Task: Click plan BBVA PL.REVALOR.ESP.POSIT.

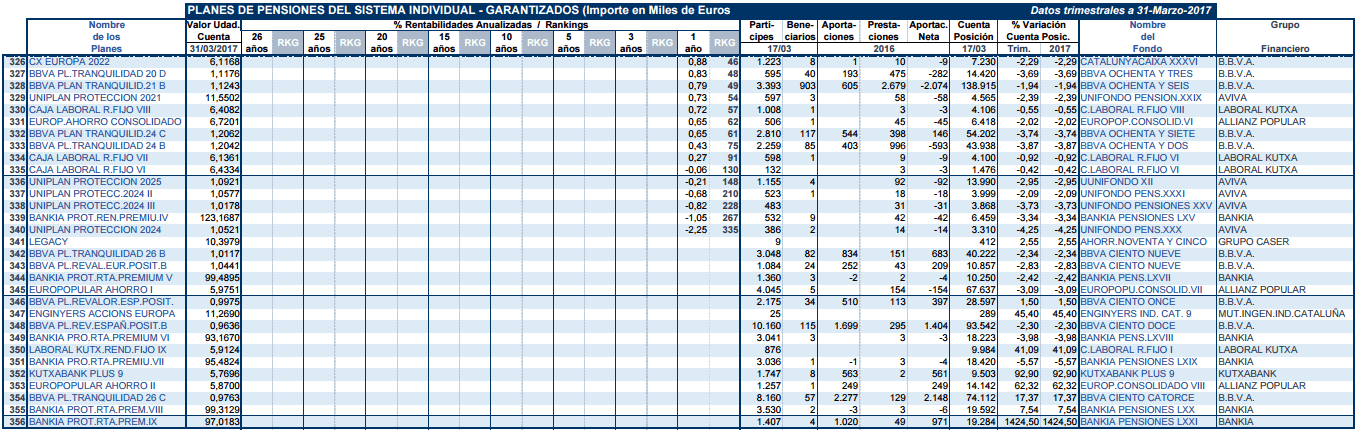Action: coord(100,301)
